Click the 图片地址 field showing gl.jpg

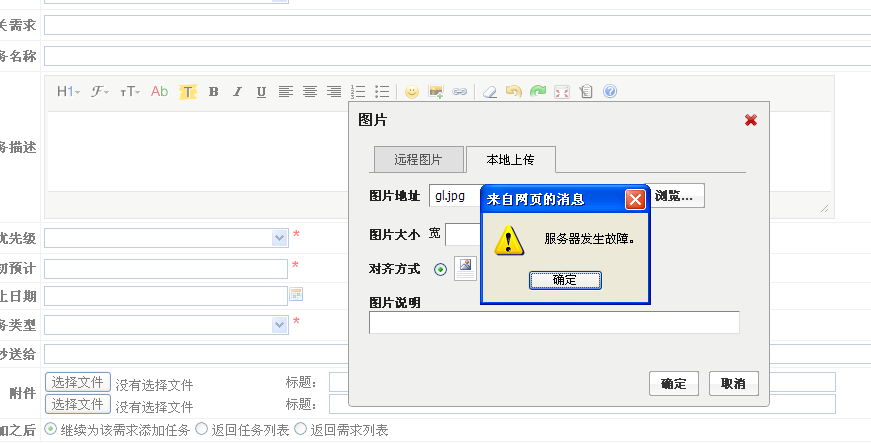click(455, 195)
